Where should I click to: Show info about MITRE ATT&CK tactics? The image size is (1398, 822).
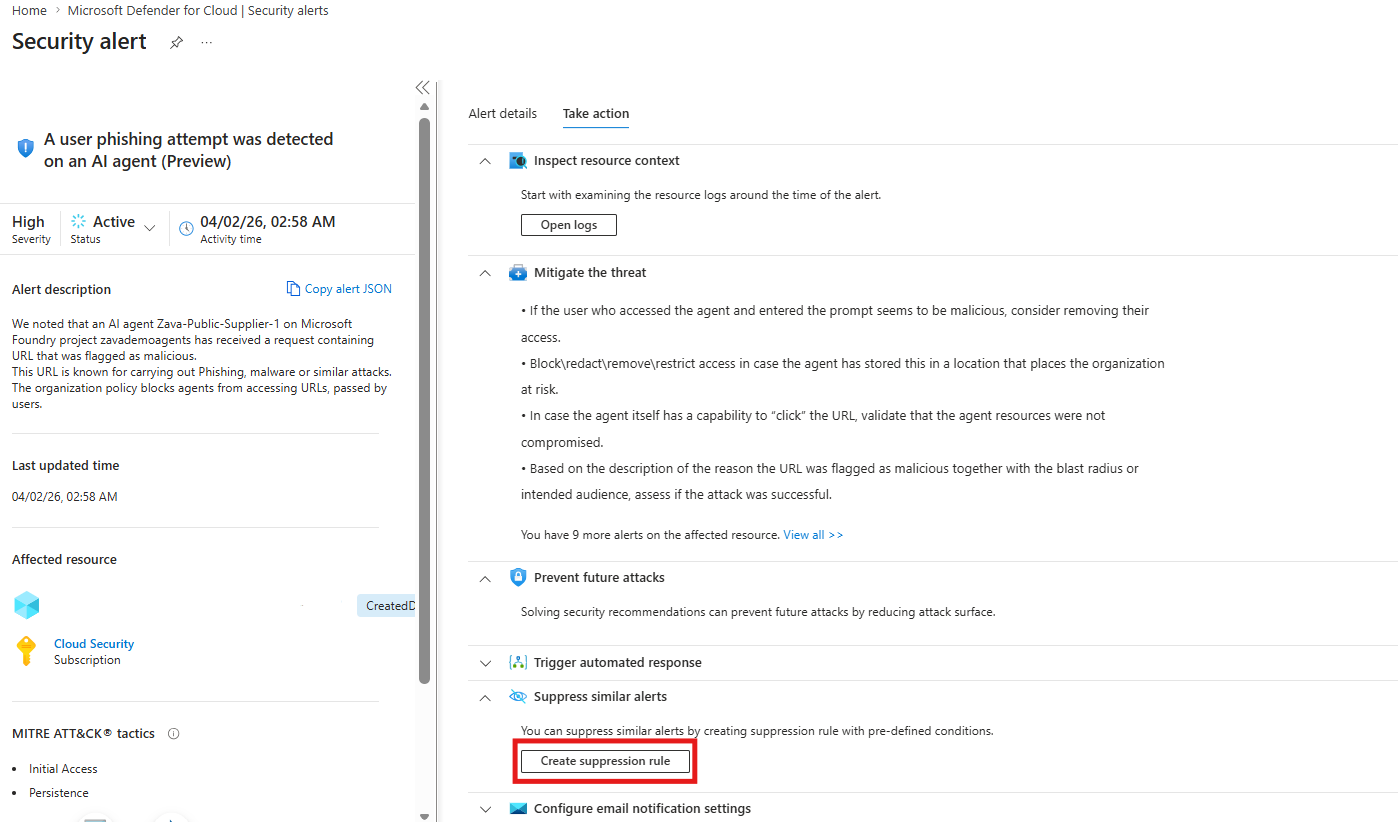(x=174, y=733)
